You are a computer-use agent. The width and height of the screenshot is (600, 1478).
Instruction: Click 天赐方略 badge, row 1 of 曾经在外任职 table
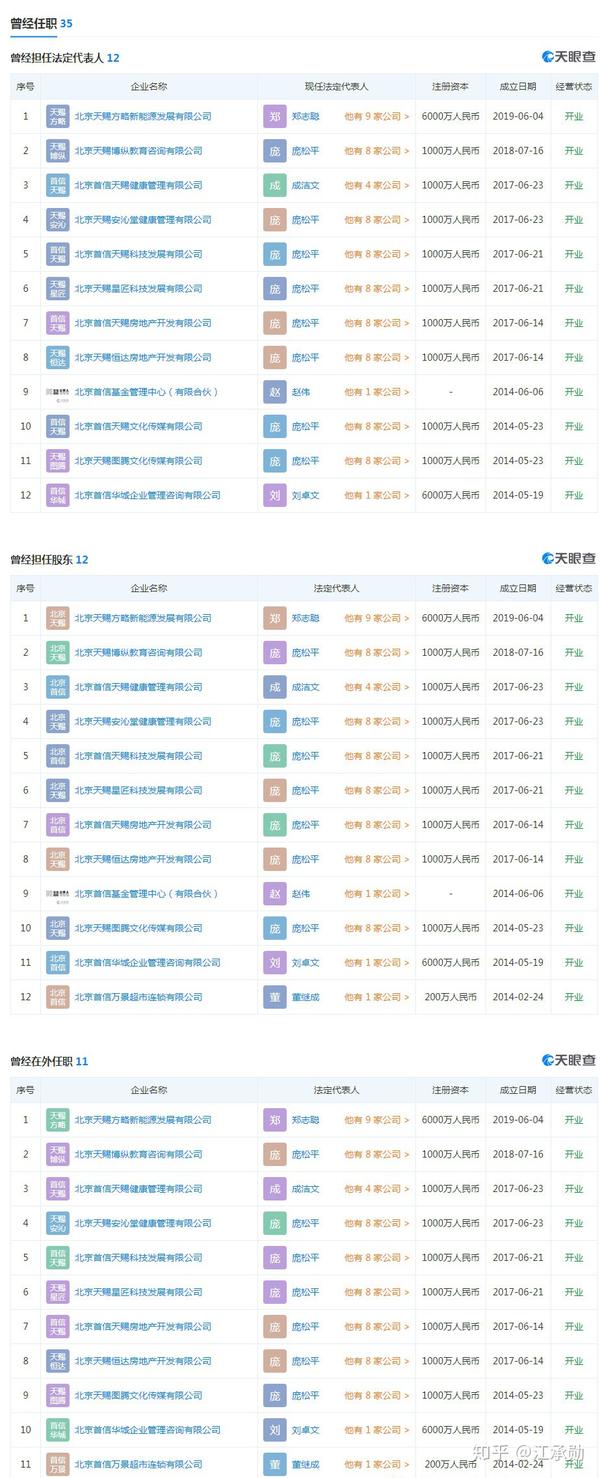pyautogui.click(x=58, y=1120)
